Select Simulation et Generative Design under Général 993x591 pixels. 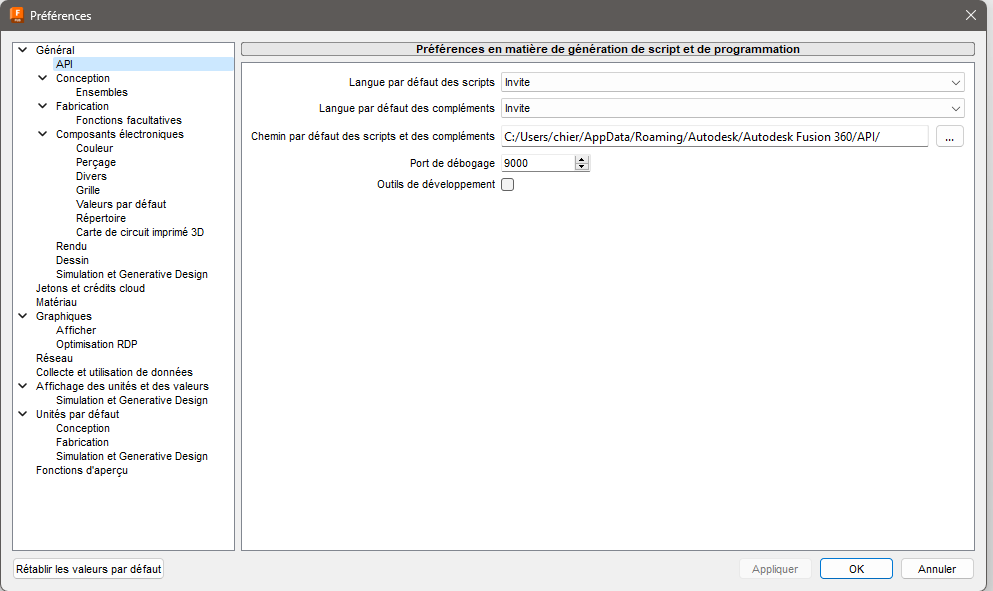[132, 274]
